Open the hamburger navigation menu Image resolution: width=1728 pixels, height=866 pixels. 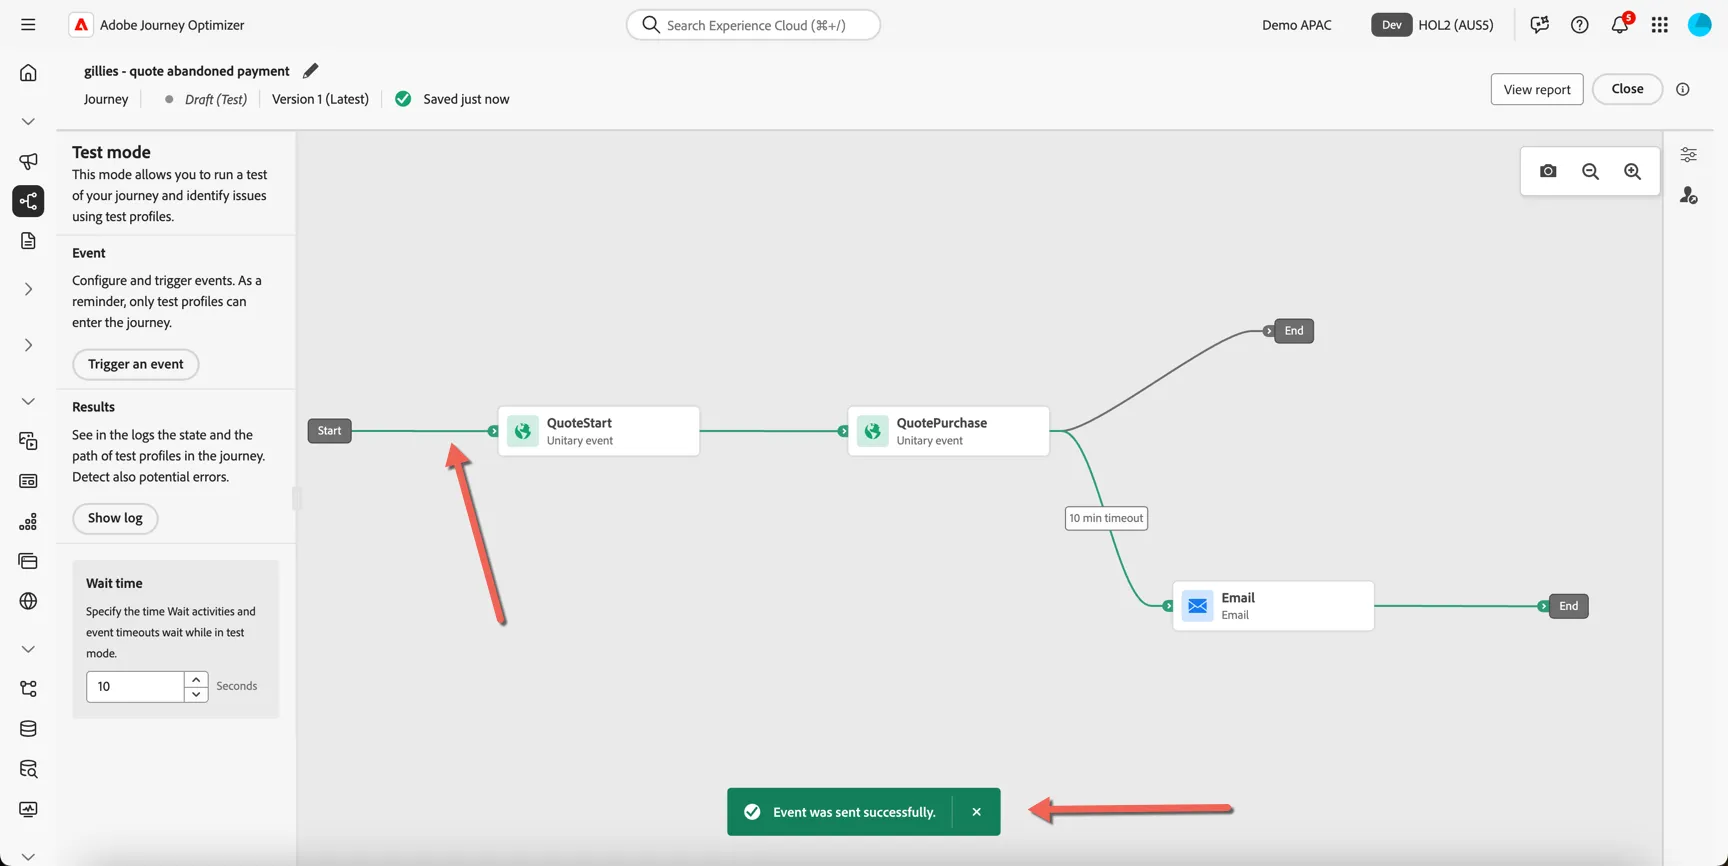pos(28,25)
